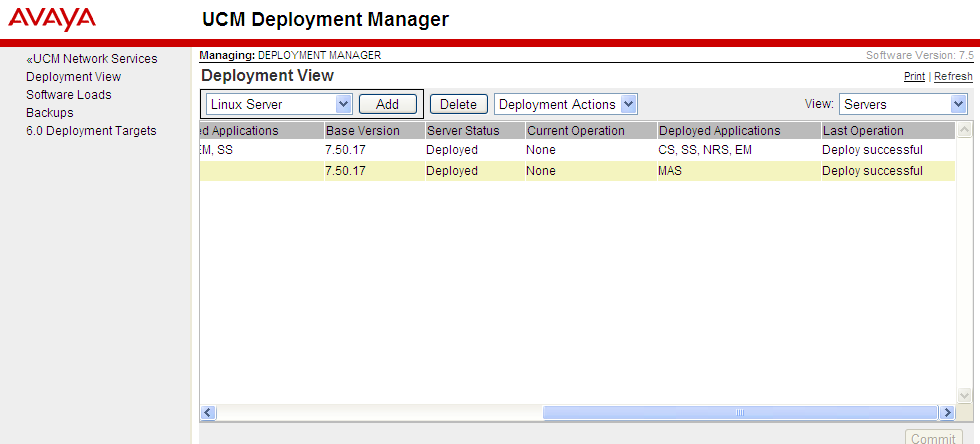Click the horizontal scrollbar thumb
This screenshot has width=980, height=444.
[741, 413]
